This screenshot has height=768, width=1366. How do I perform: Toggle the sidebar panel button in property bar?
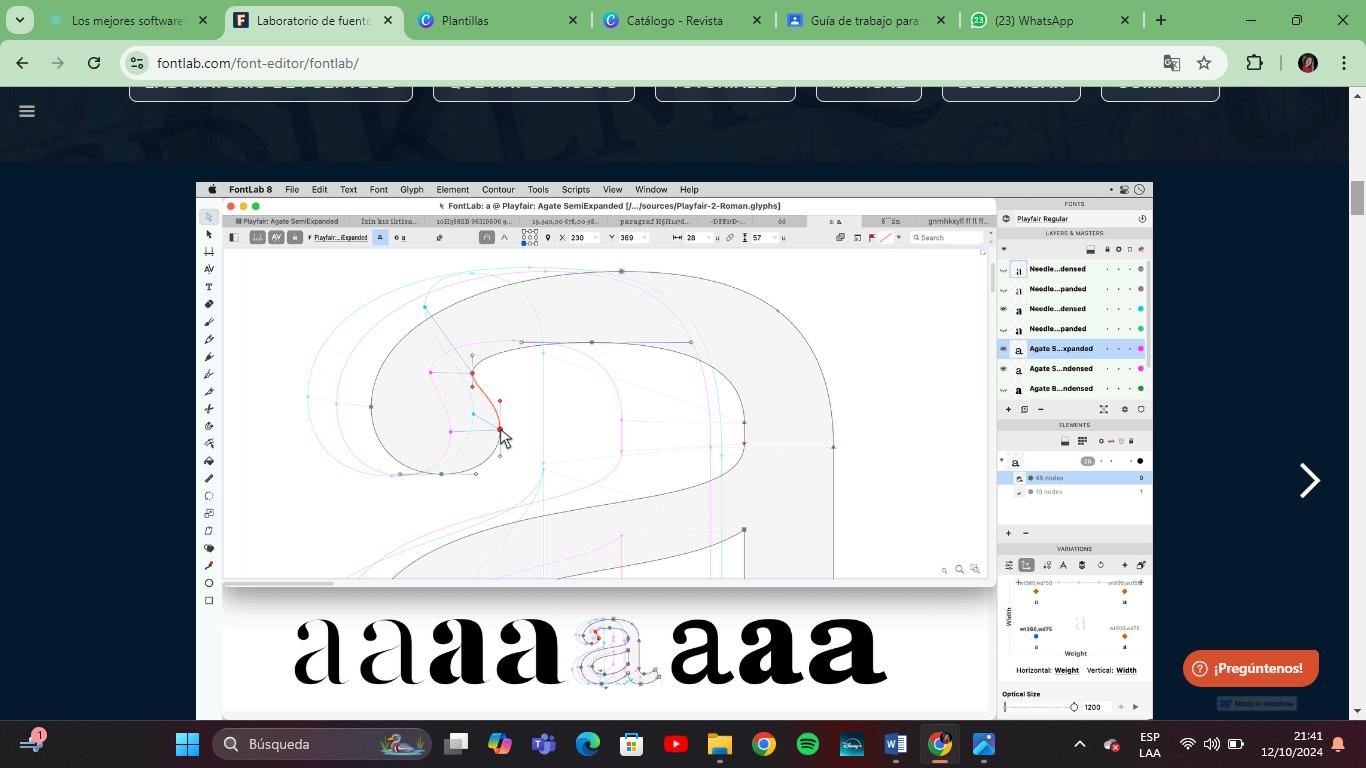click(x=233, y=238)
